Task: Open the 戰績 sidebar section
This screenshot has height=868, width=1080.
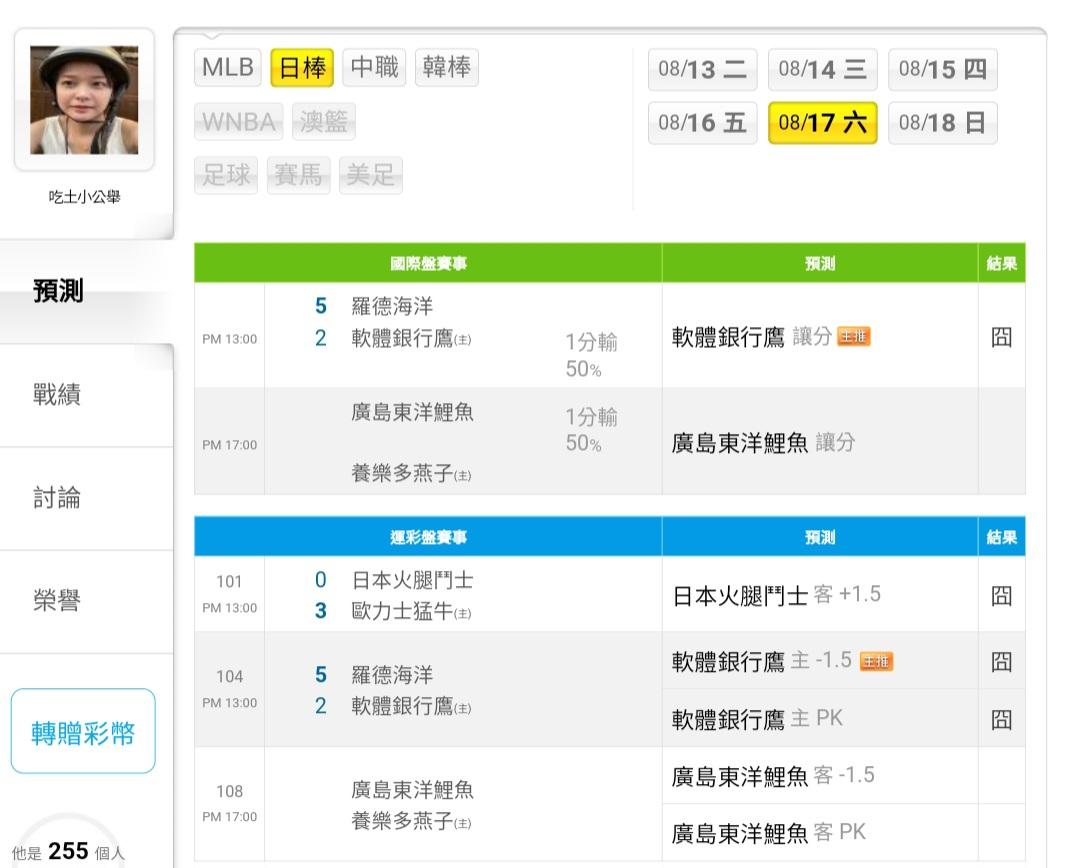Action: (86, 395)
